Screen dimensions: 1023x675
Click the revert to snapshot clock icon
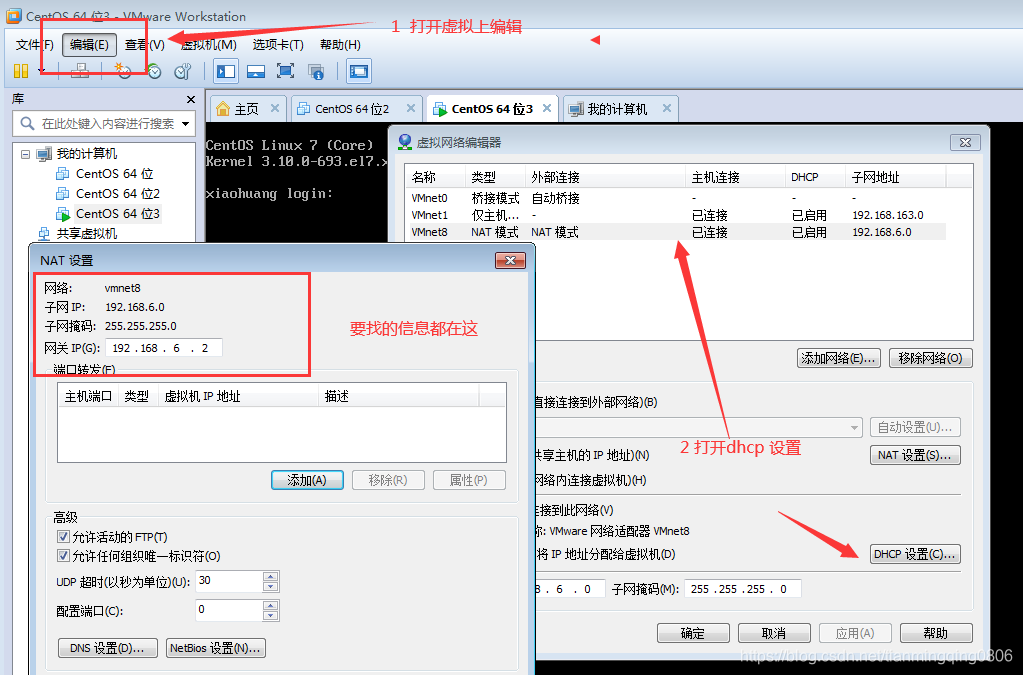(x=153, y=71)
